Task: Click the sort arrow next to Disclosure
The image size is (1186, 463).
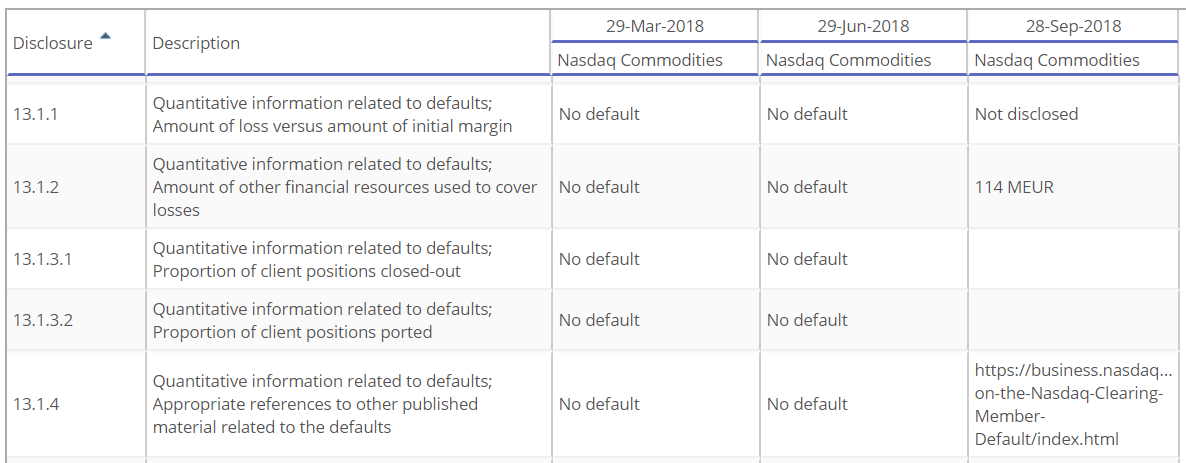Action: pyautogui.click(x=105, y=36)
